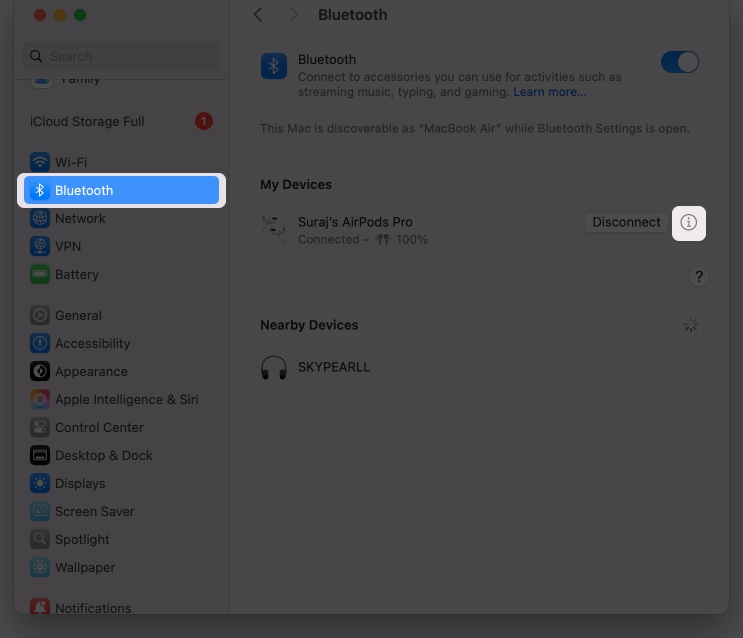Viewport: 743px width, 638px height.
Task: Open Spotlight settings
Action: 121,539
